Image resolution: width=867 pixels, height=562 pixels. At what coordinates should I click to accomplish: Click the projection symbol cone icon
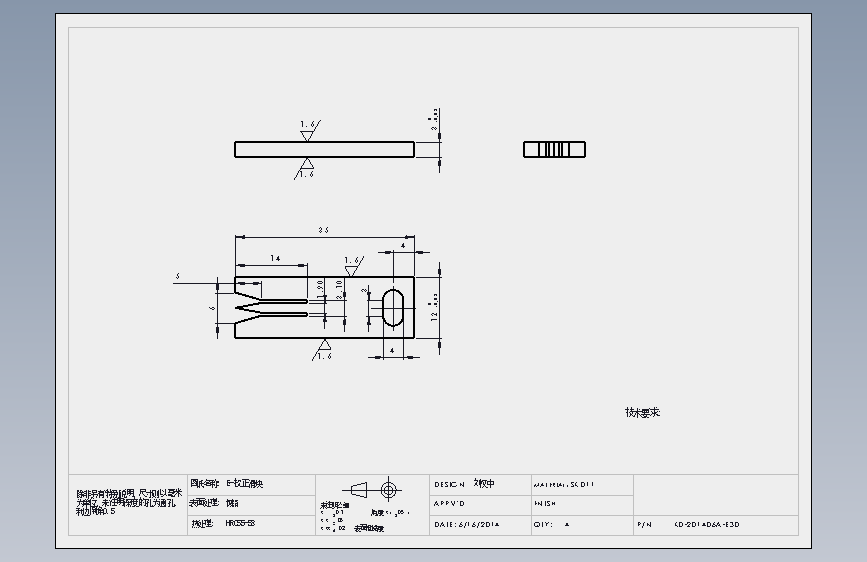tap(358, 490)
